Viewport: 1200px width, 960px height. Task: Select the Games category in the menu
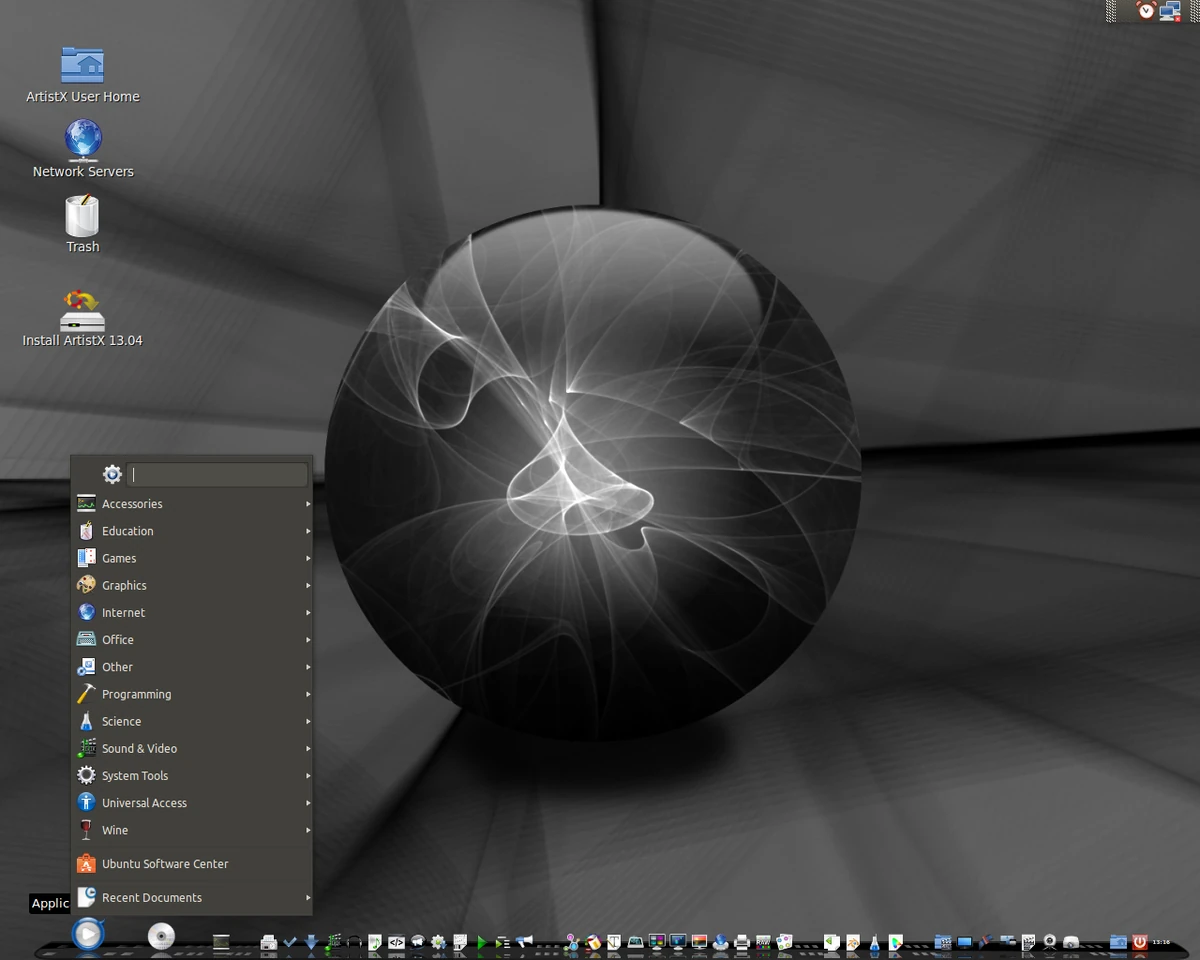click(x=117, y=558)
